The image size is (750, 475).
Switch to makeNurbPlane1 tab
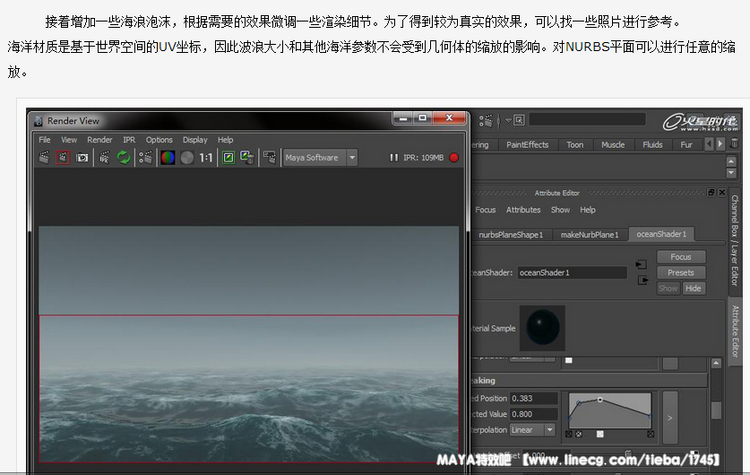590,235
